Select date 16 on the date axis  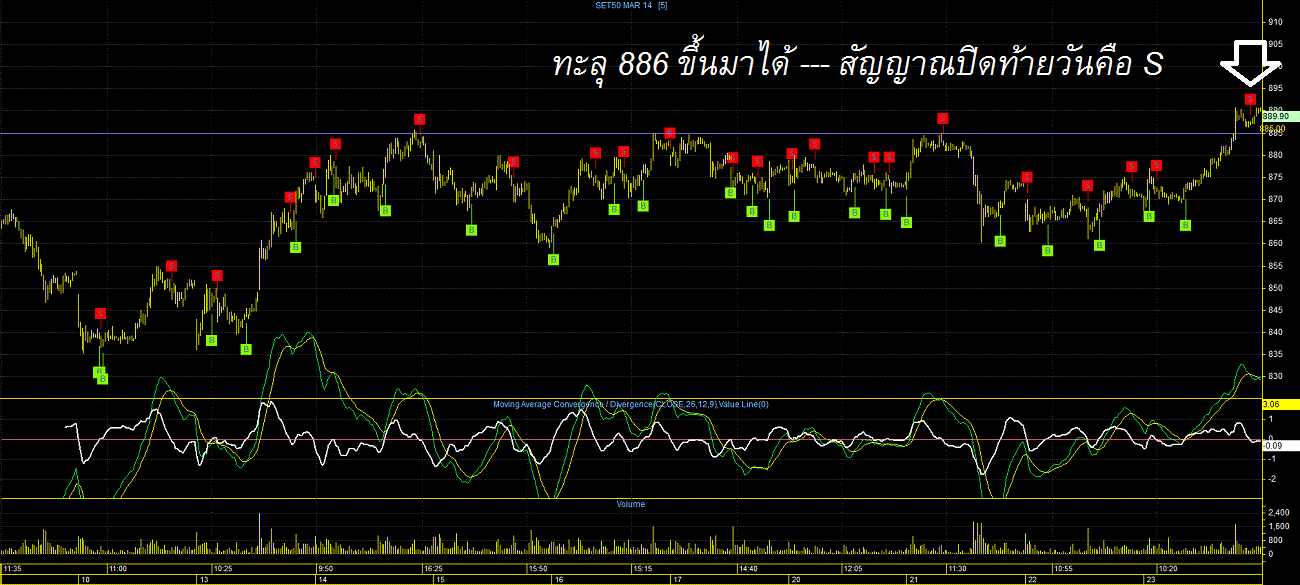tap(558, 579)
